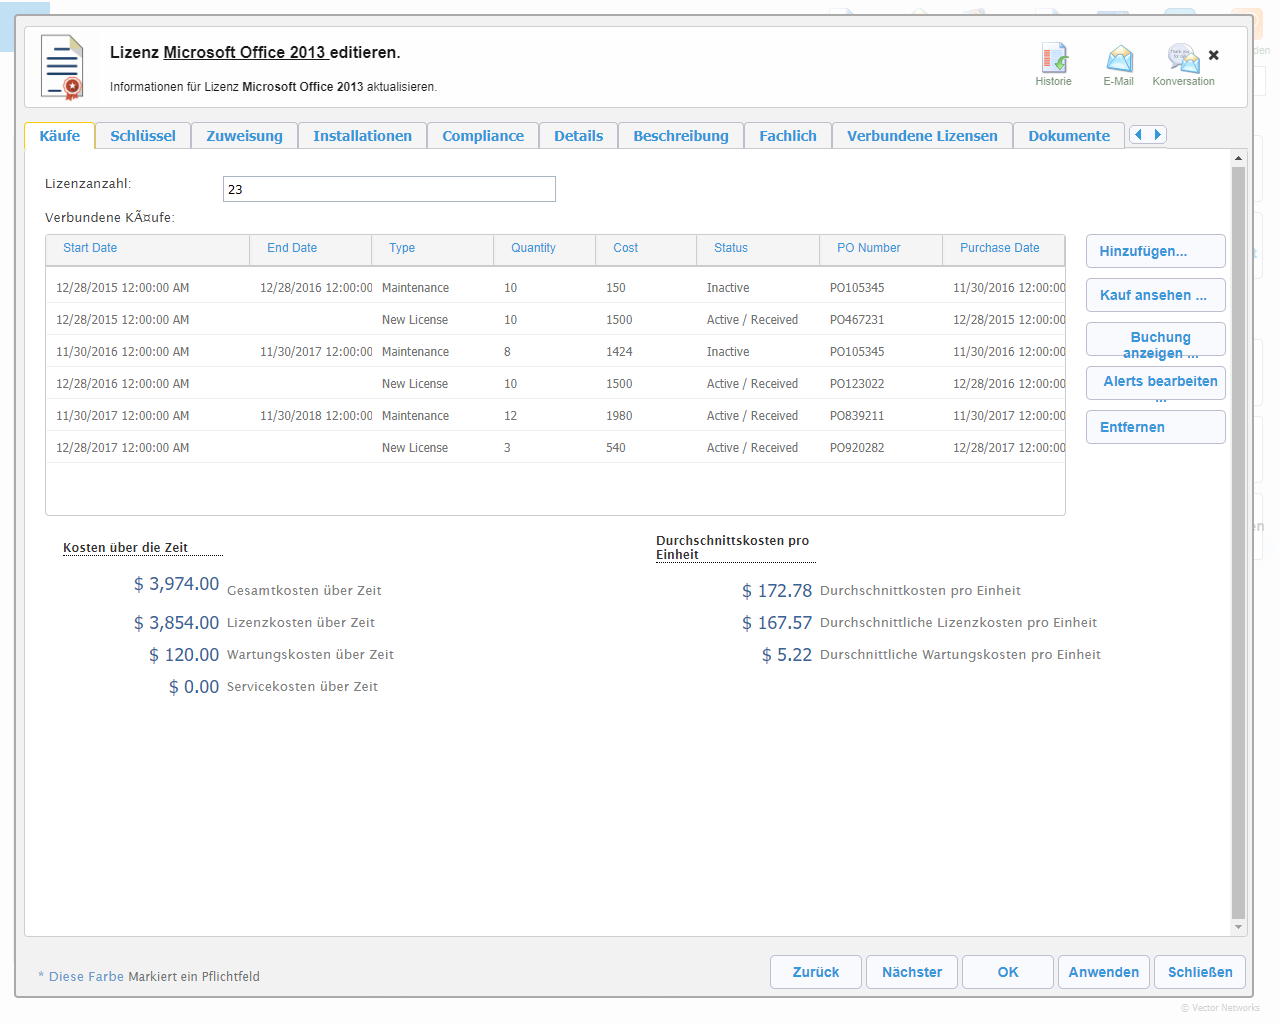Sort by Purchase Date column header

tap(1004, 249)
